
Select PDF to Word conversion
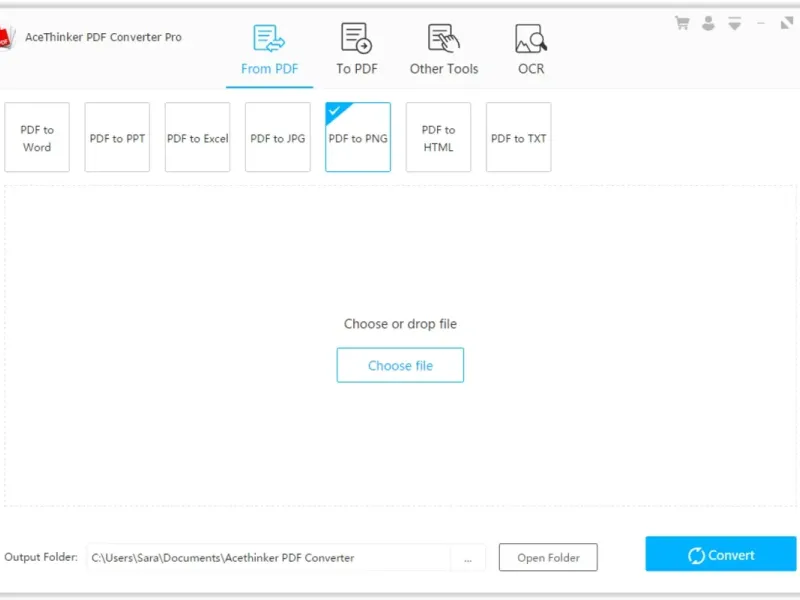37,137
